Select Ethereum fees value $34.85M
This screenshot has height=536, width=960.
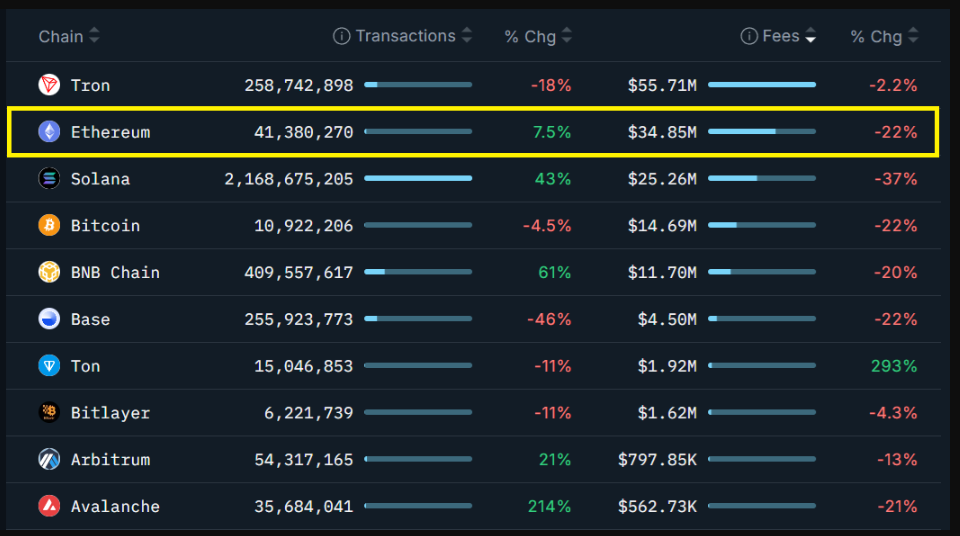(662, 132)
